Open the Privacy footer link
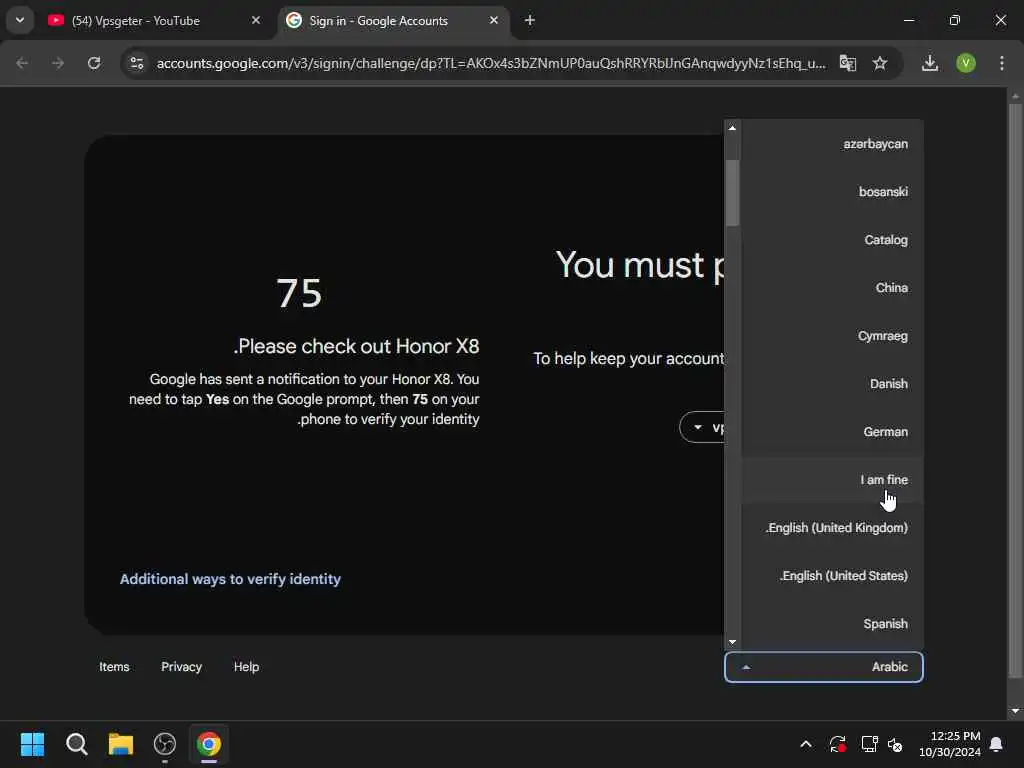This screenshot has height=768, width=1024. (182, 667)
